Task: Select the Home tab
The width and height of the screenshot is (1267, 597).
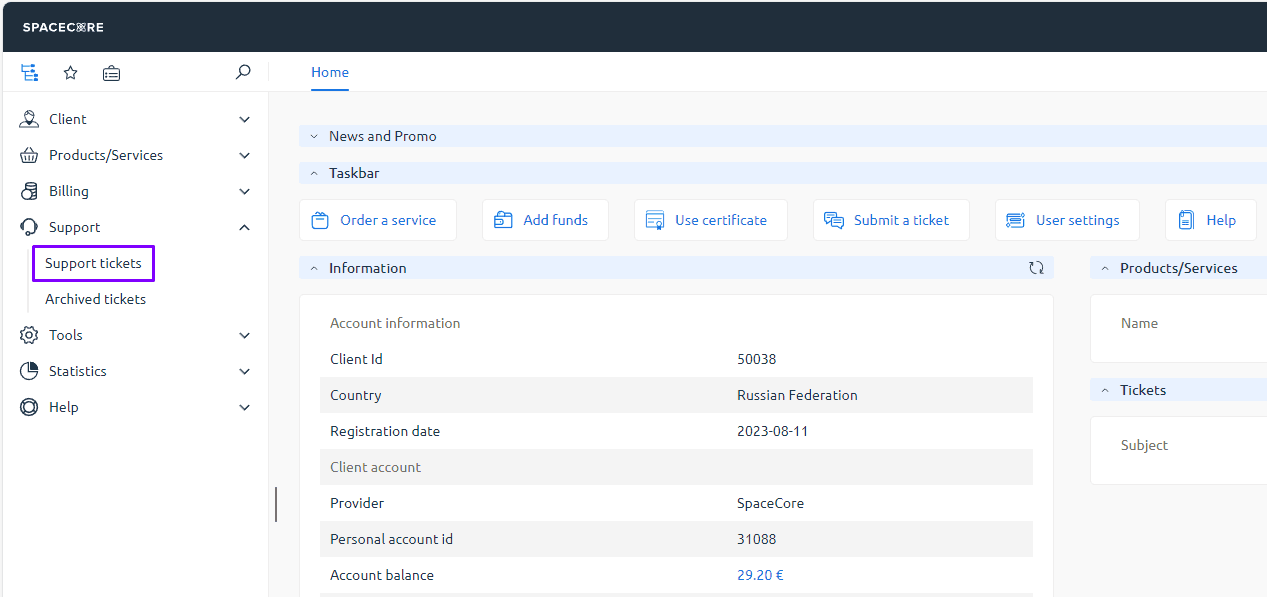Action: [330, 72]
